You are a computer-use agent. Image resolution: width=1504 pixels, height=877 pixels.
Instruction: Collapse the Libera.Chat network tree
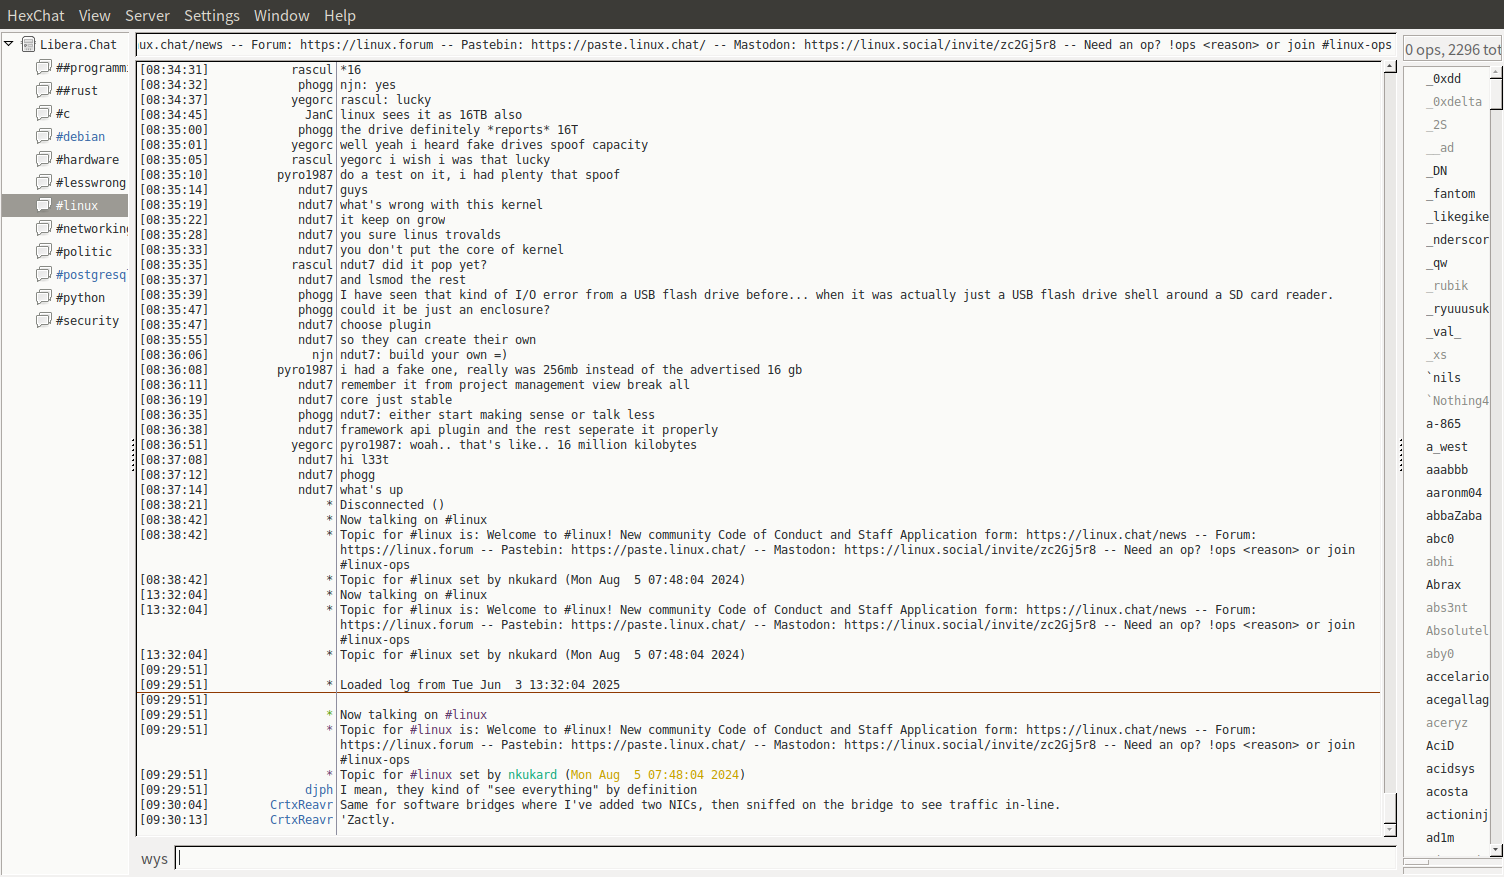pos(9,44)
